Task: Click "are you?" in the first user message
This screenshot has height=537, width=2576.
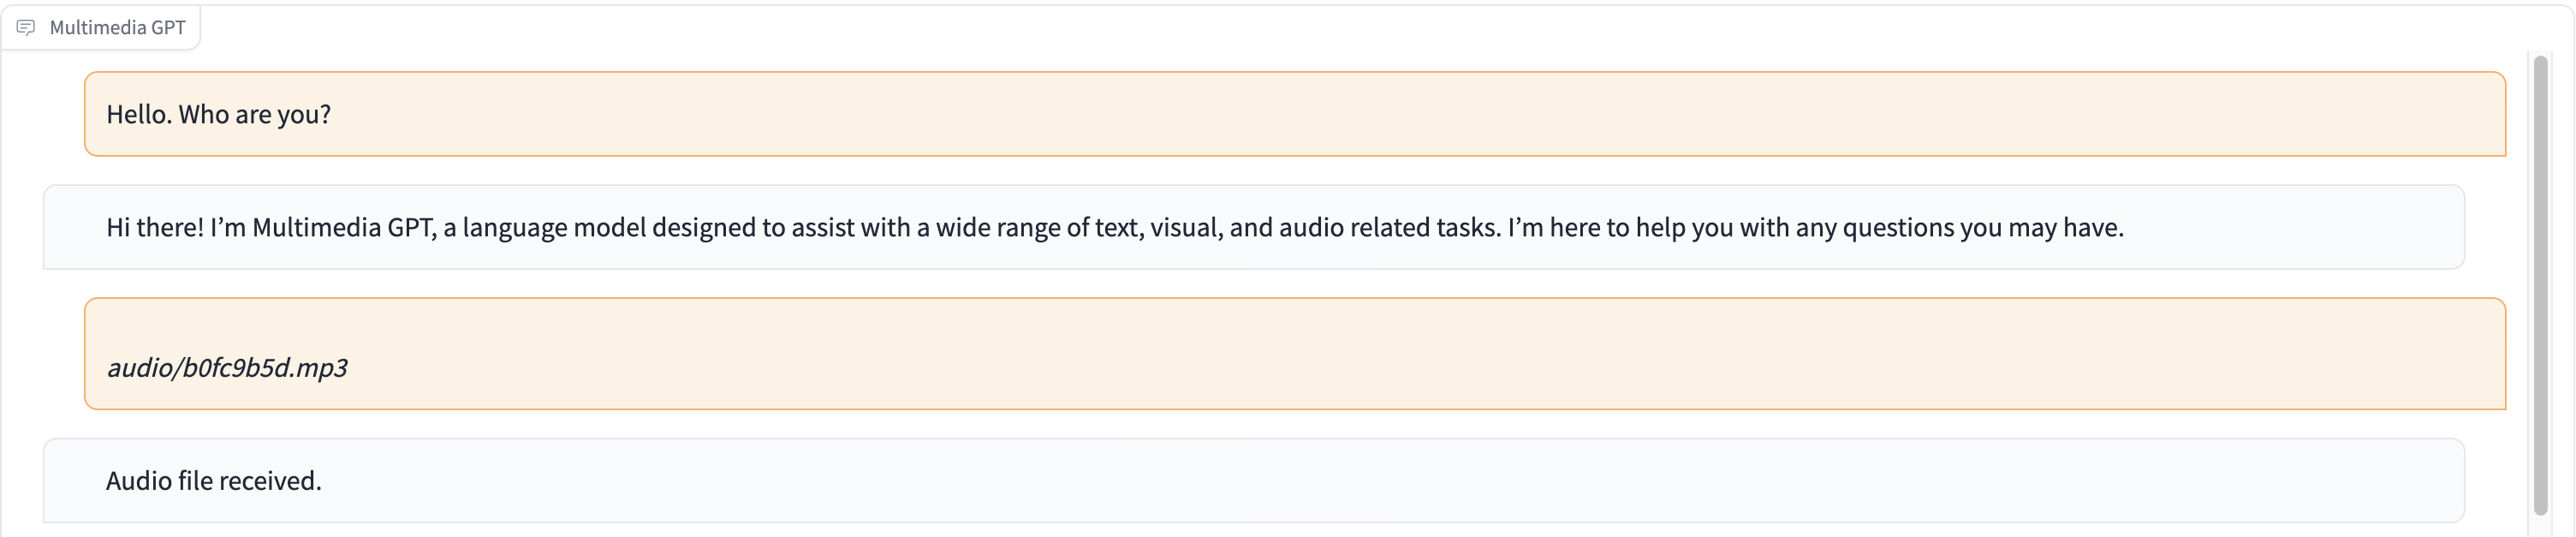Action: point(283,114)
